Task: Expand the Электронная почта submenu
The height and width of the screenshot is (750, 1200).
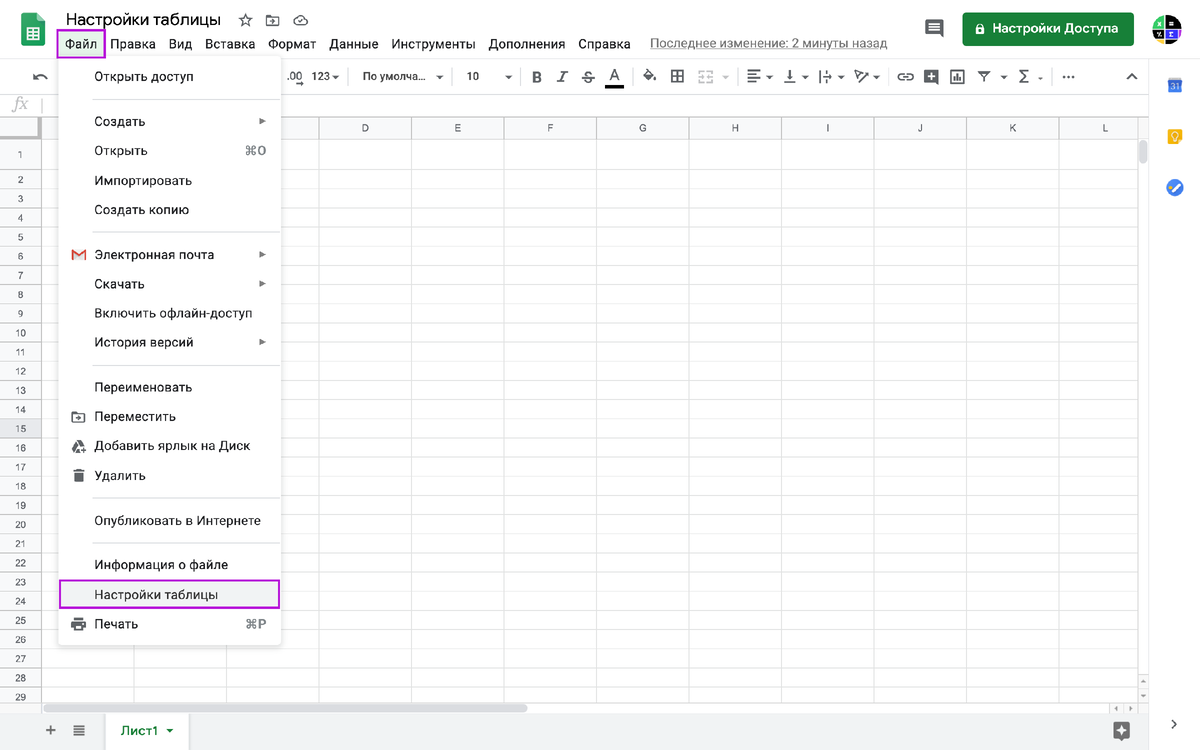Action: 170,254
